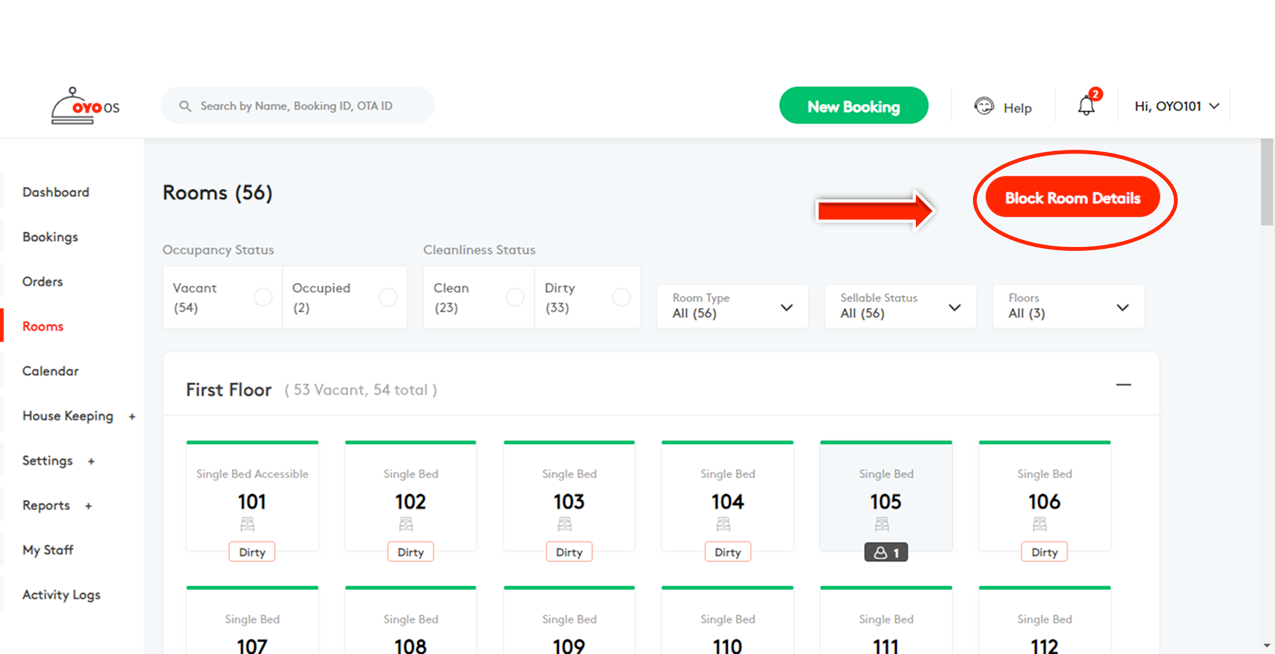This screenshot has height=654, width=1275.
Task: Collapse the First Floor section
Action: [x=1124, y=385]
